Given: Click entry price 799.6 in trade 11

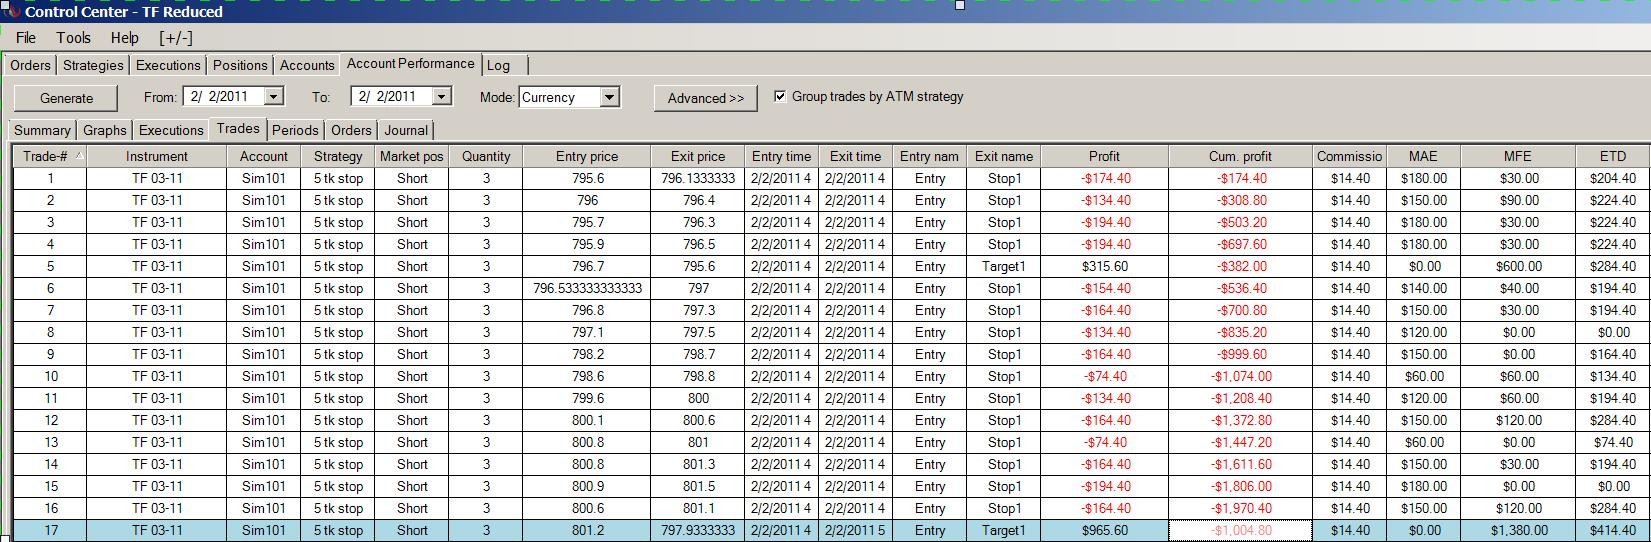Looking at the screenshot, I should [x=587, y=398].
